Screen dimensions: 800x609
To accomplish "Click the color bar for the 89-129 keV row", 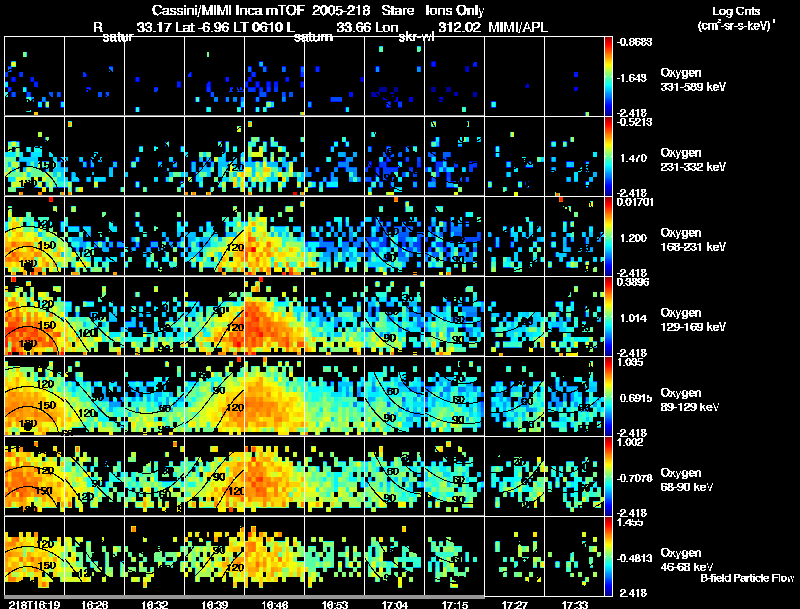I will [608, 396].
